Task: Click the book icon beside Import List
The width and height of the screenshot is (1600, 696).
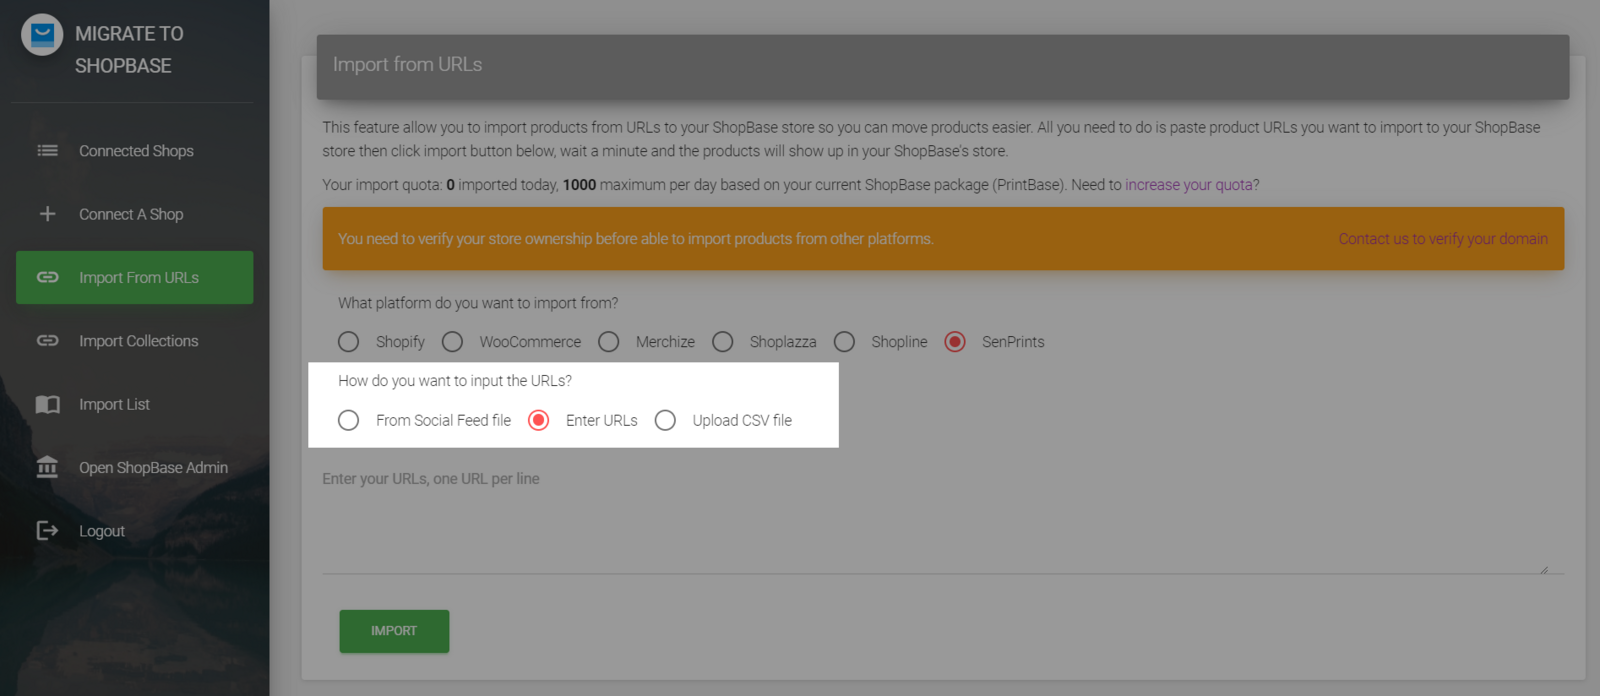Action: 47,404
